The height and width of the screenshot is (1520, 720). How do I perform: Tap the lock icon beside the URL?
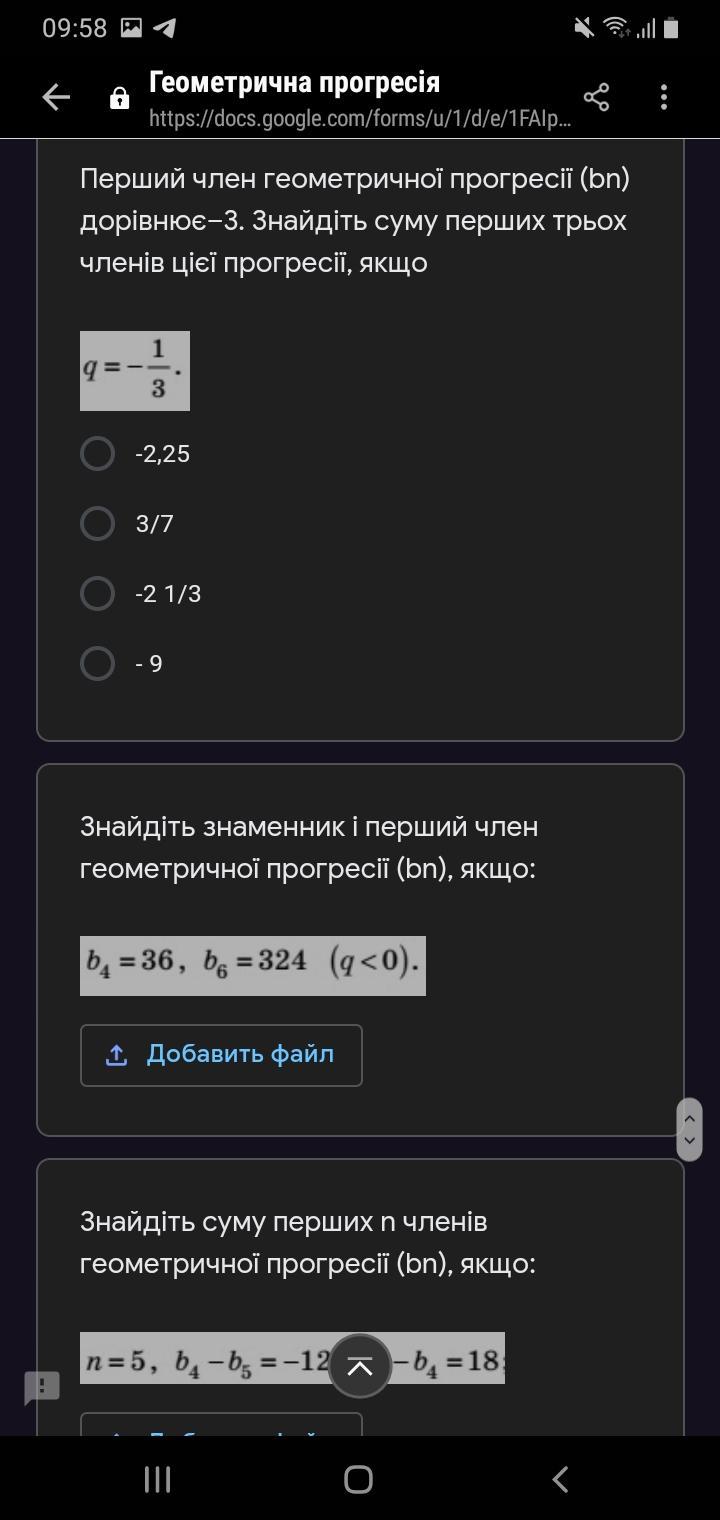pyautogui.click(x=119, y=98)
